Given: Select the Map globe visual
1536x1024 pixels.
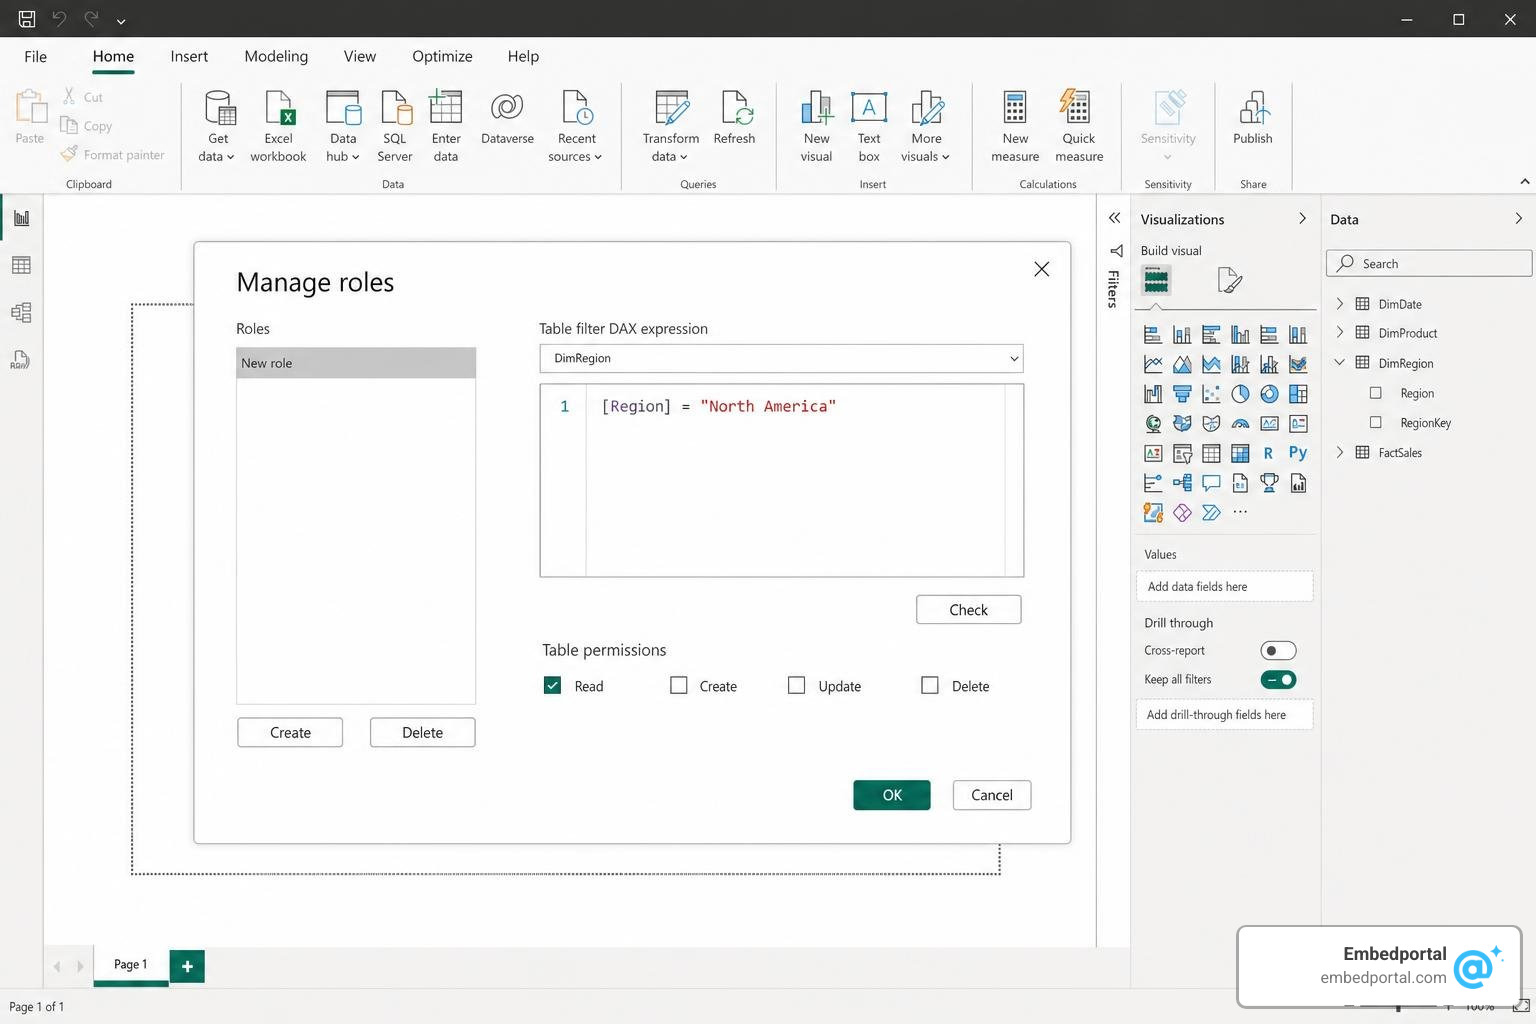Looking at the screenshot, I should 1153,424.
